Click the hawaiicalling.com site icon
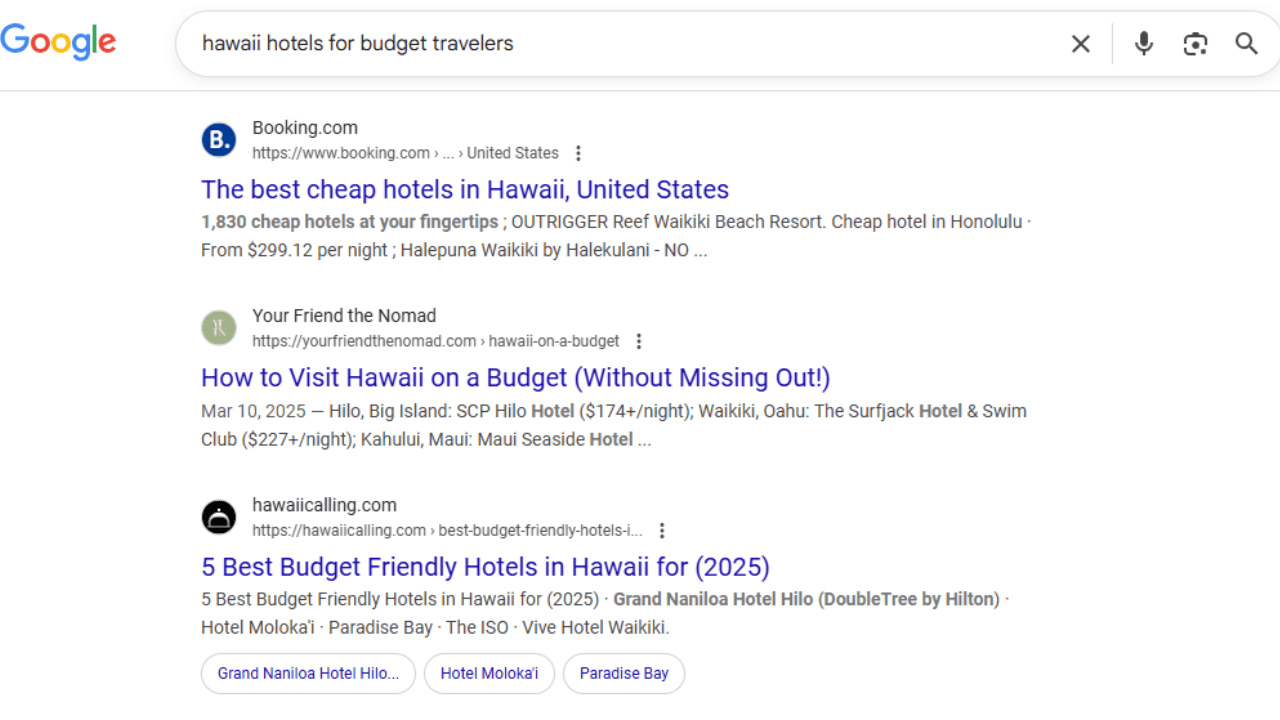The width and height of the screenshot is (1280, 720). pos(218,516)
